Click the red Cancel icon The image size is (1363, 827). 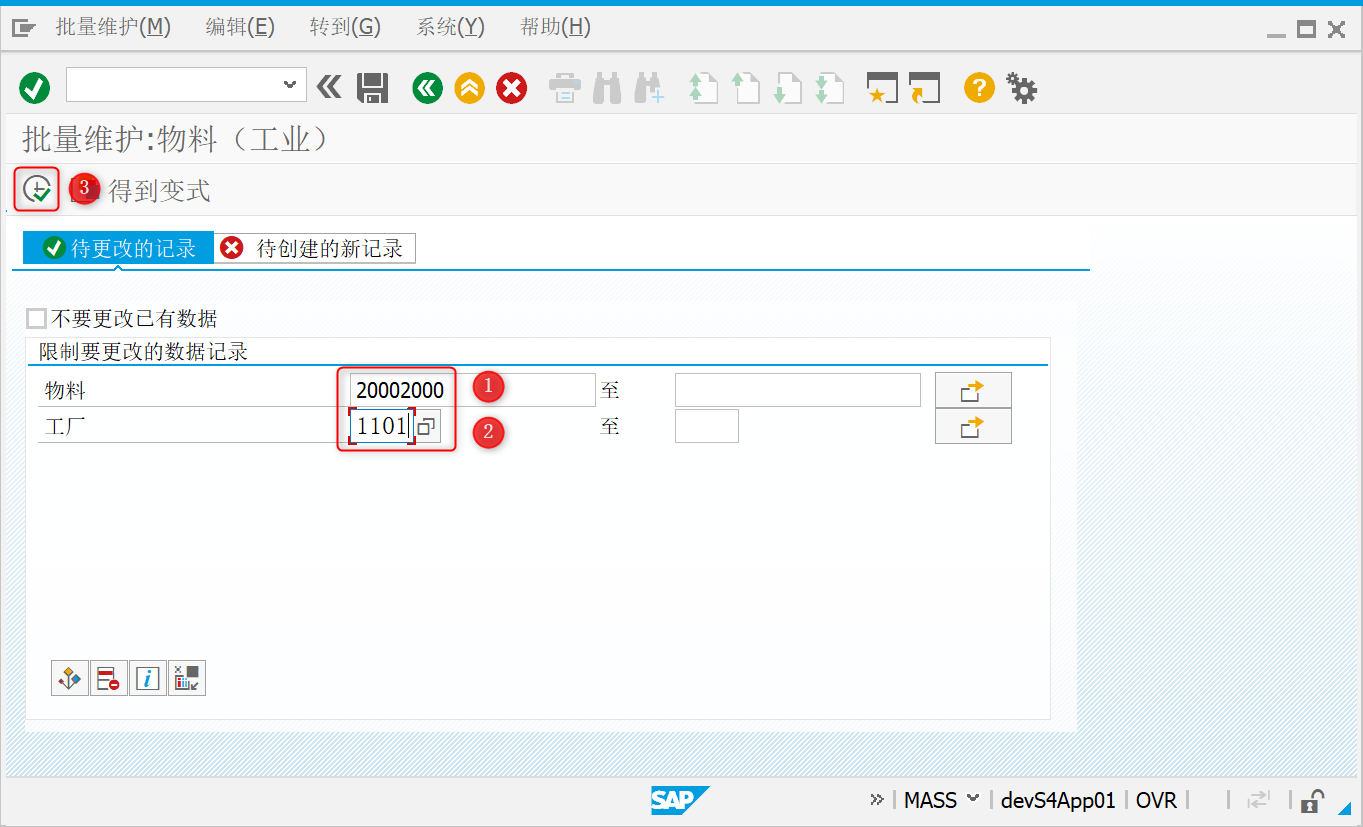point(512,87)
